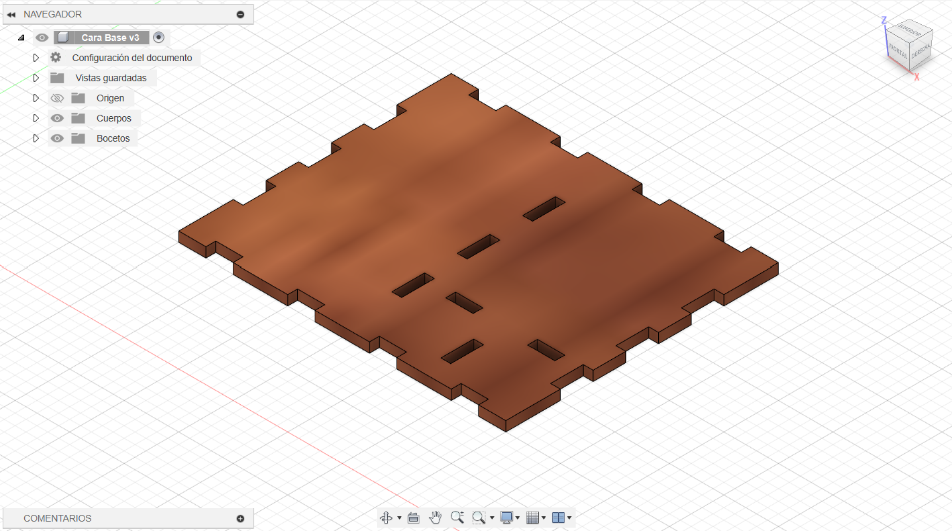Click the Cuerpos folder icon
Viewport: 952px width, 531px height.
point(78,118)
